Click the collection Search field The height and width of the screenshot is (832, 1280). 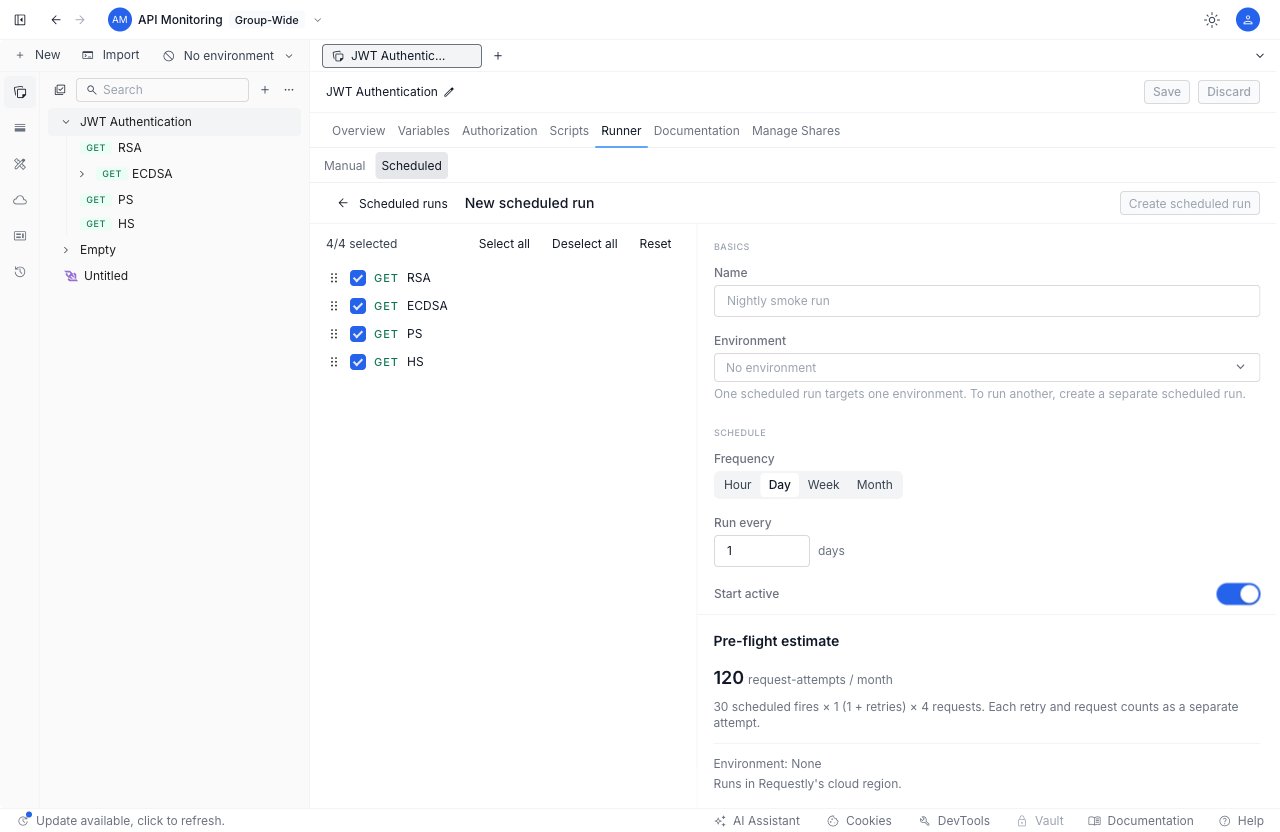[x=162, y=90]
